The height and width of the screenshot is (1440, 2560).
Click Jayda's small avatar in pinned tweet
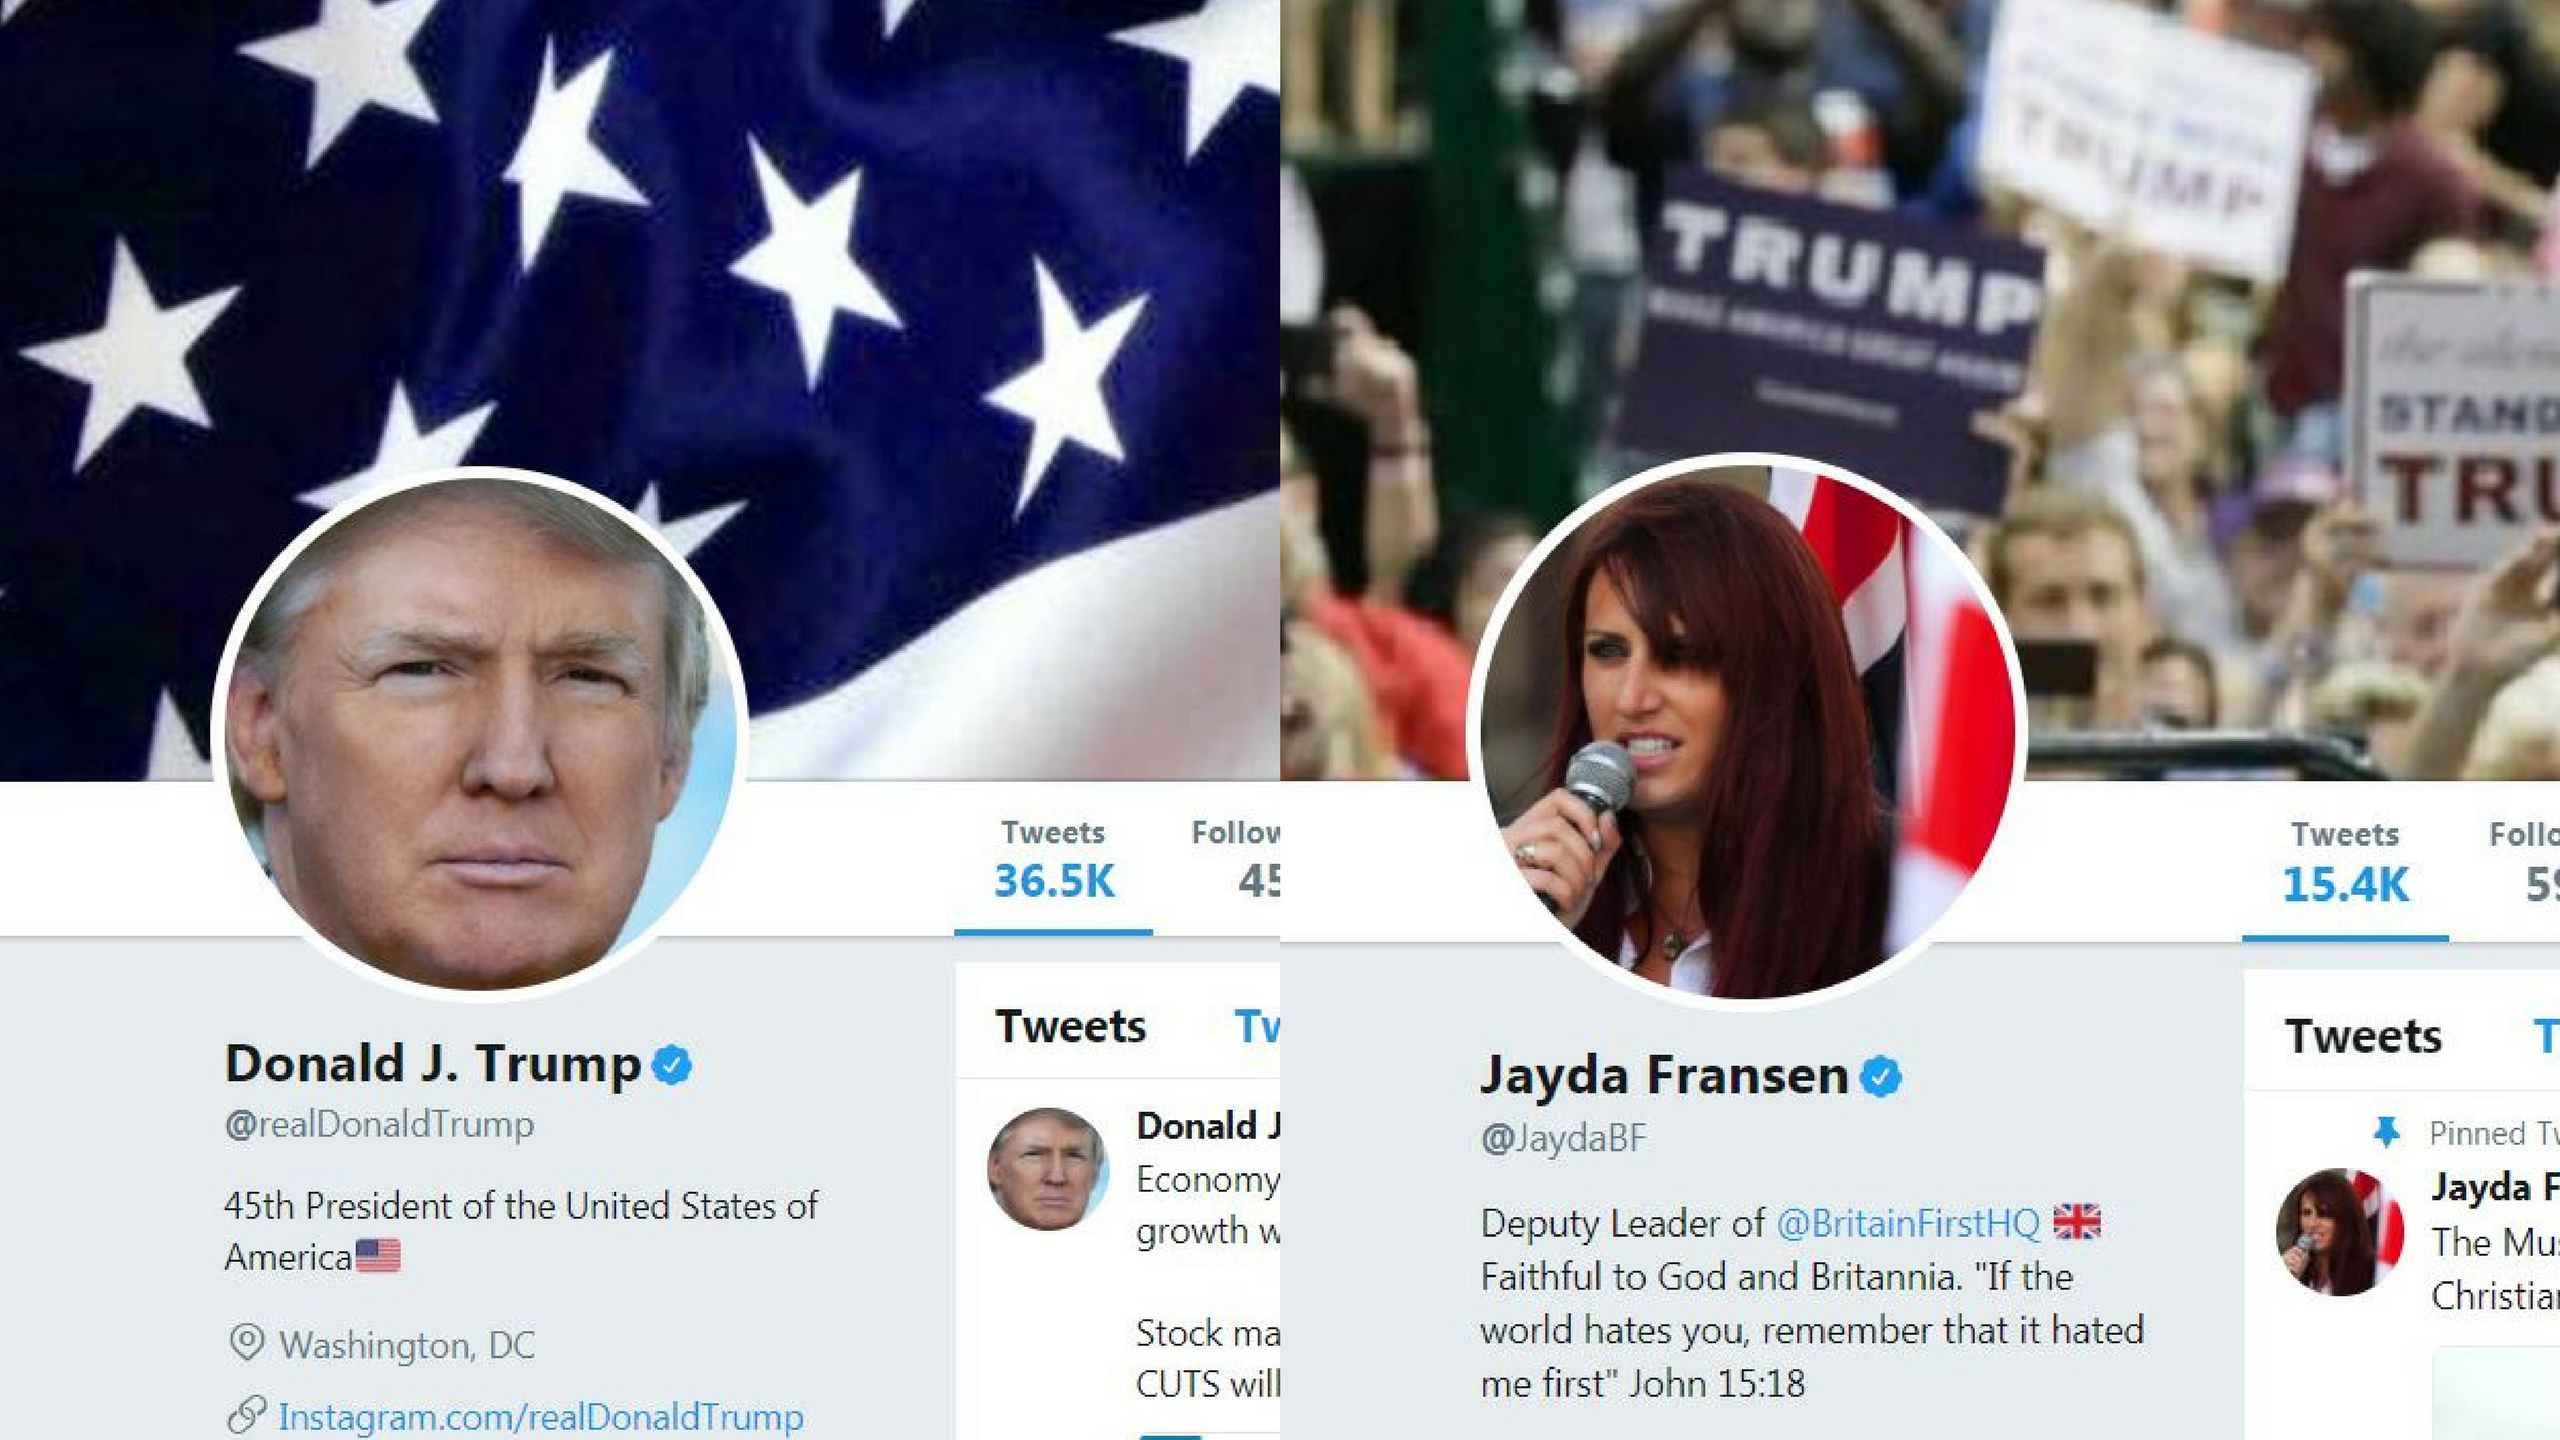pyautogui.click(x=2340, y=1233)
